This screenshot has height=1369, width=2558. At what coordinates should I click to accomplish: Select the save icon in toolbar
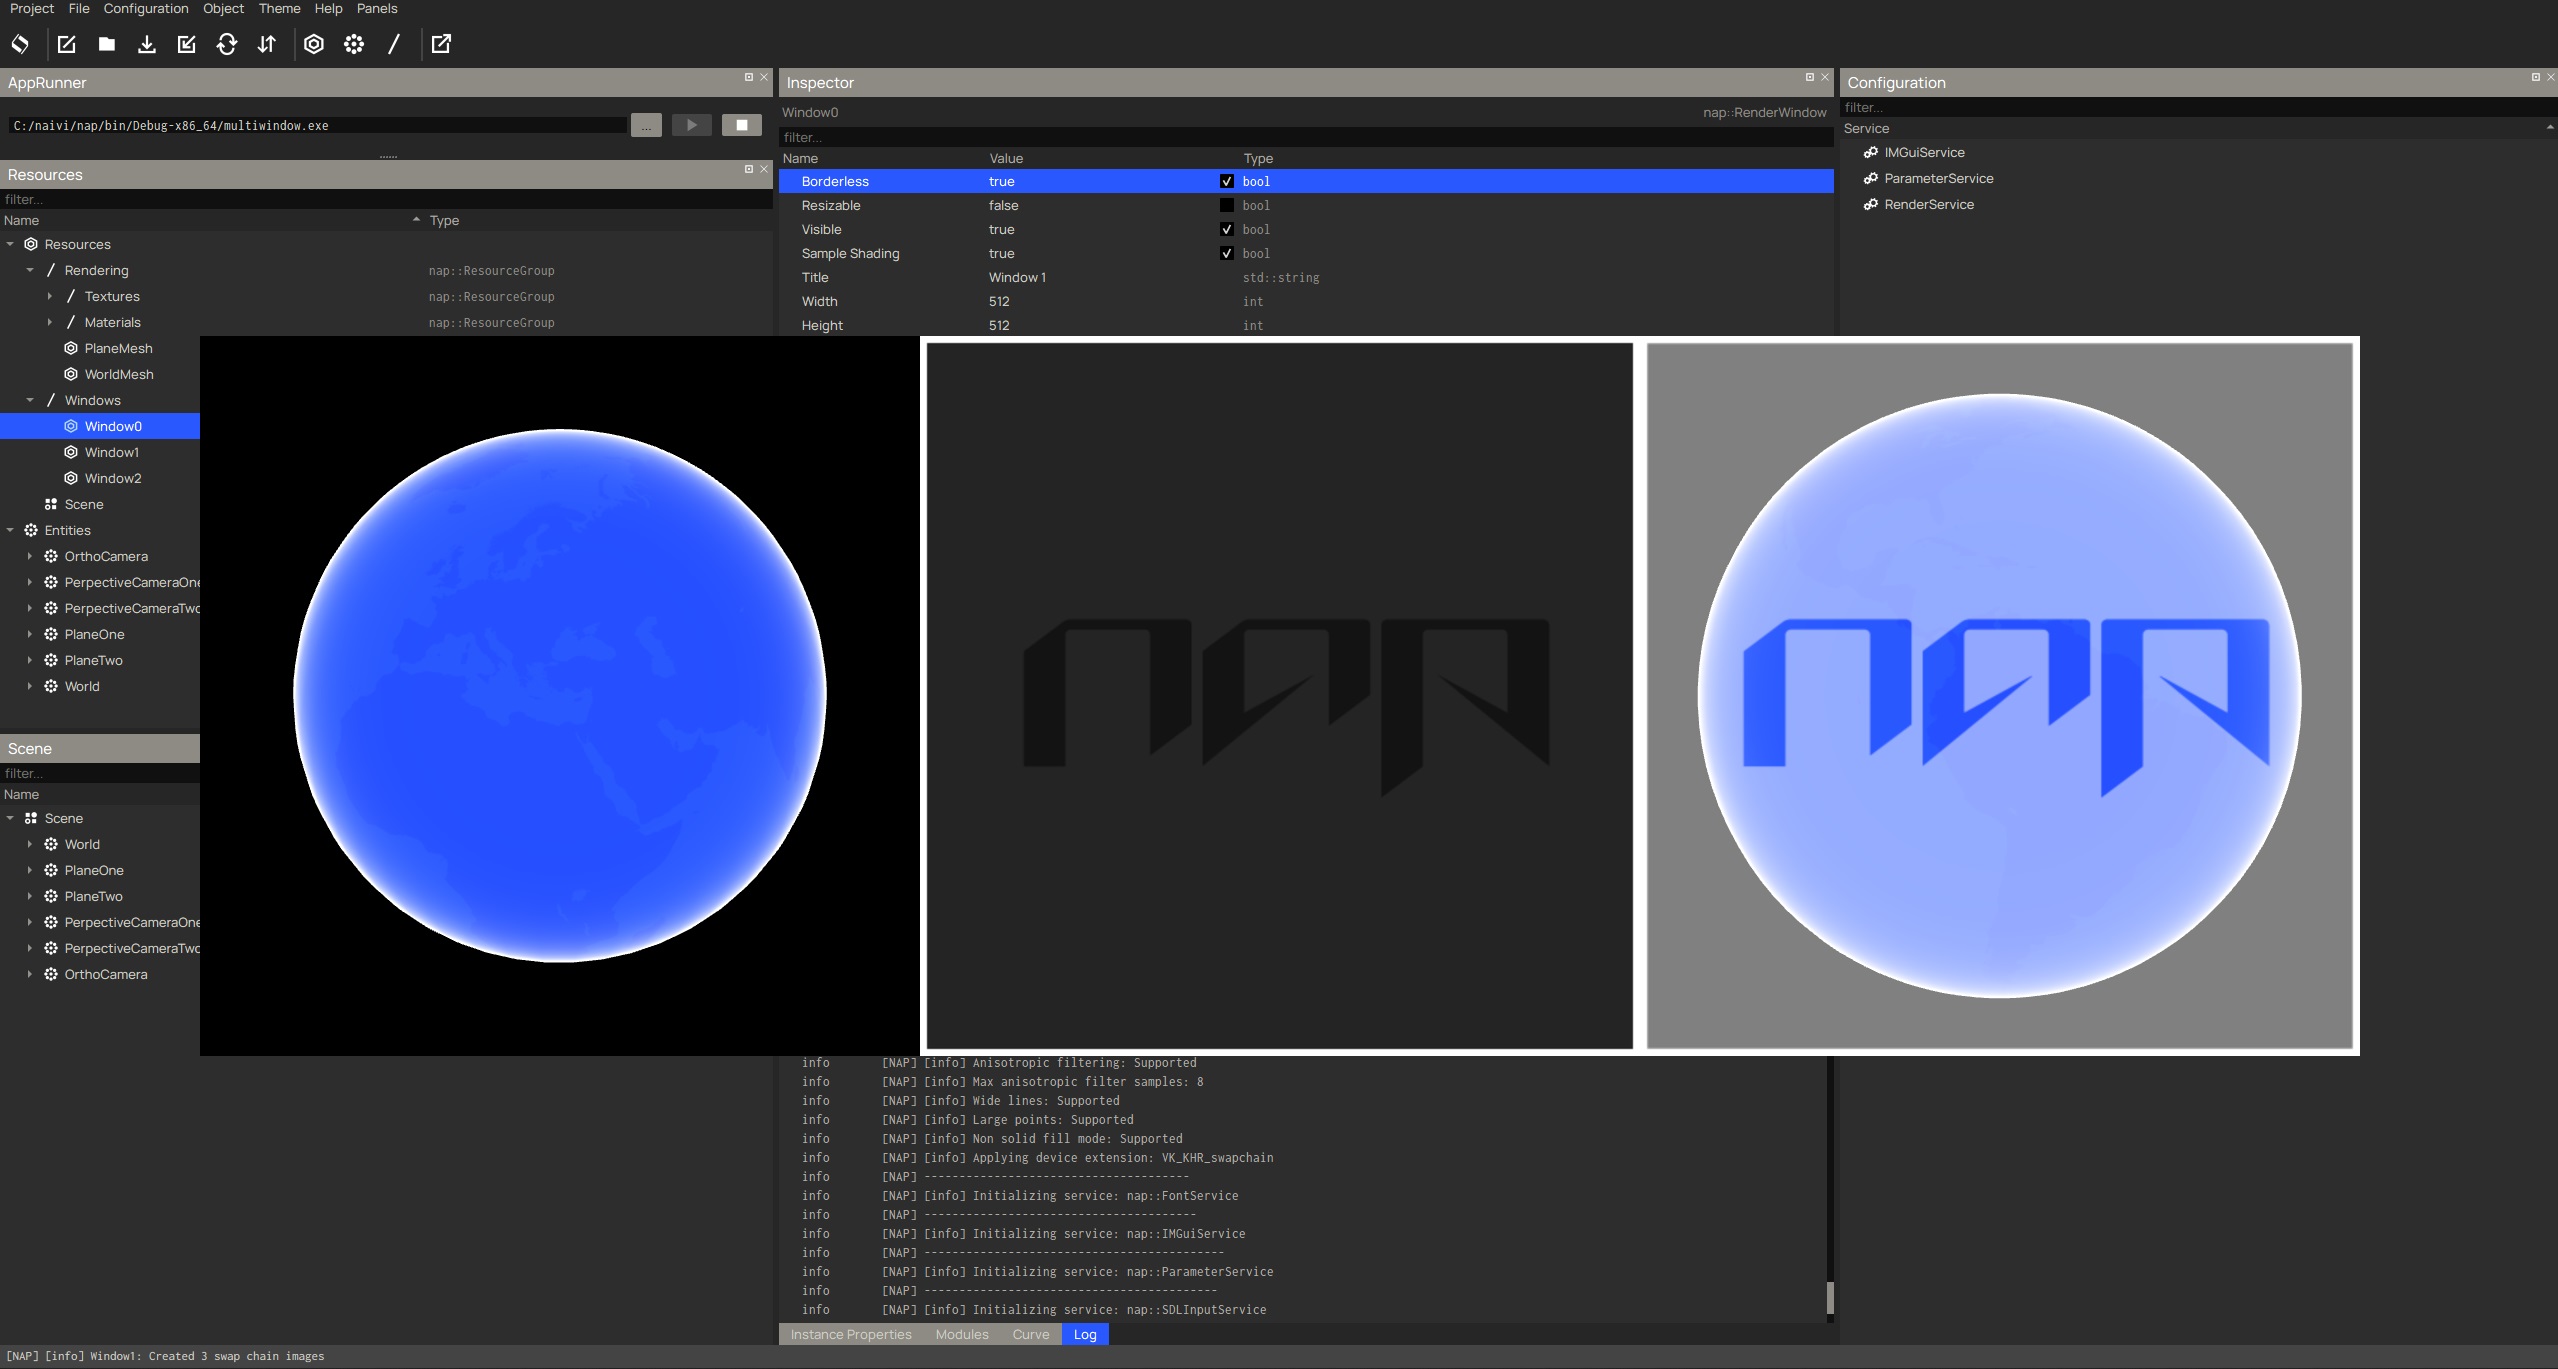click(x=144, y=44)
